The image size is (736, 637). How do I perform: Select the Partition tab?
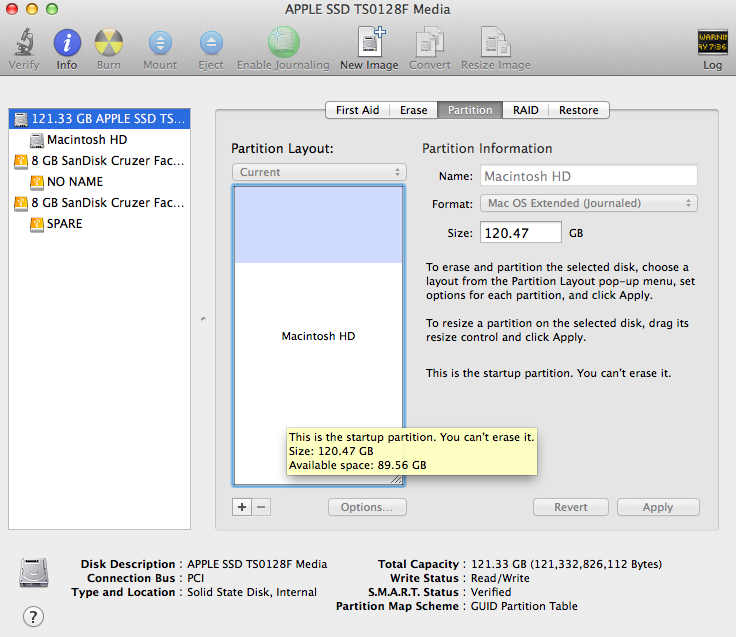[470, 110]
